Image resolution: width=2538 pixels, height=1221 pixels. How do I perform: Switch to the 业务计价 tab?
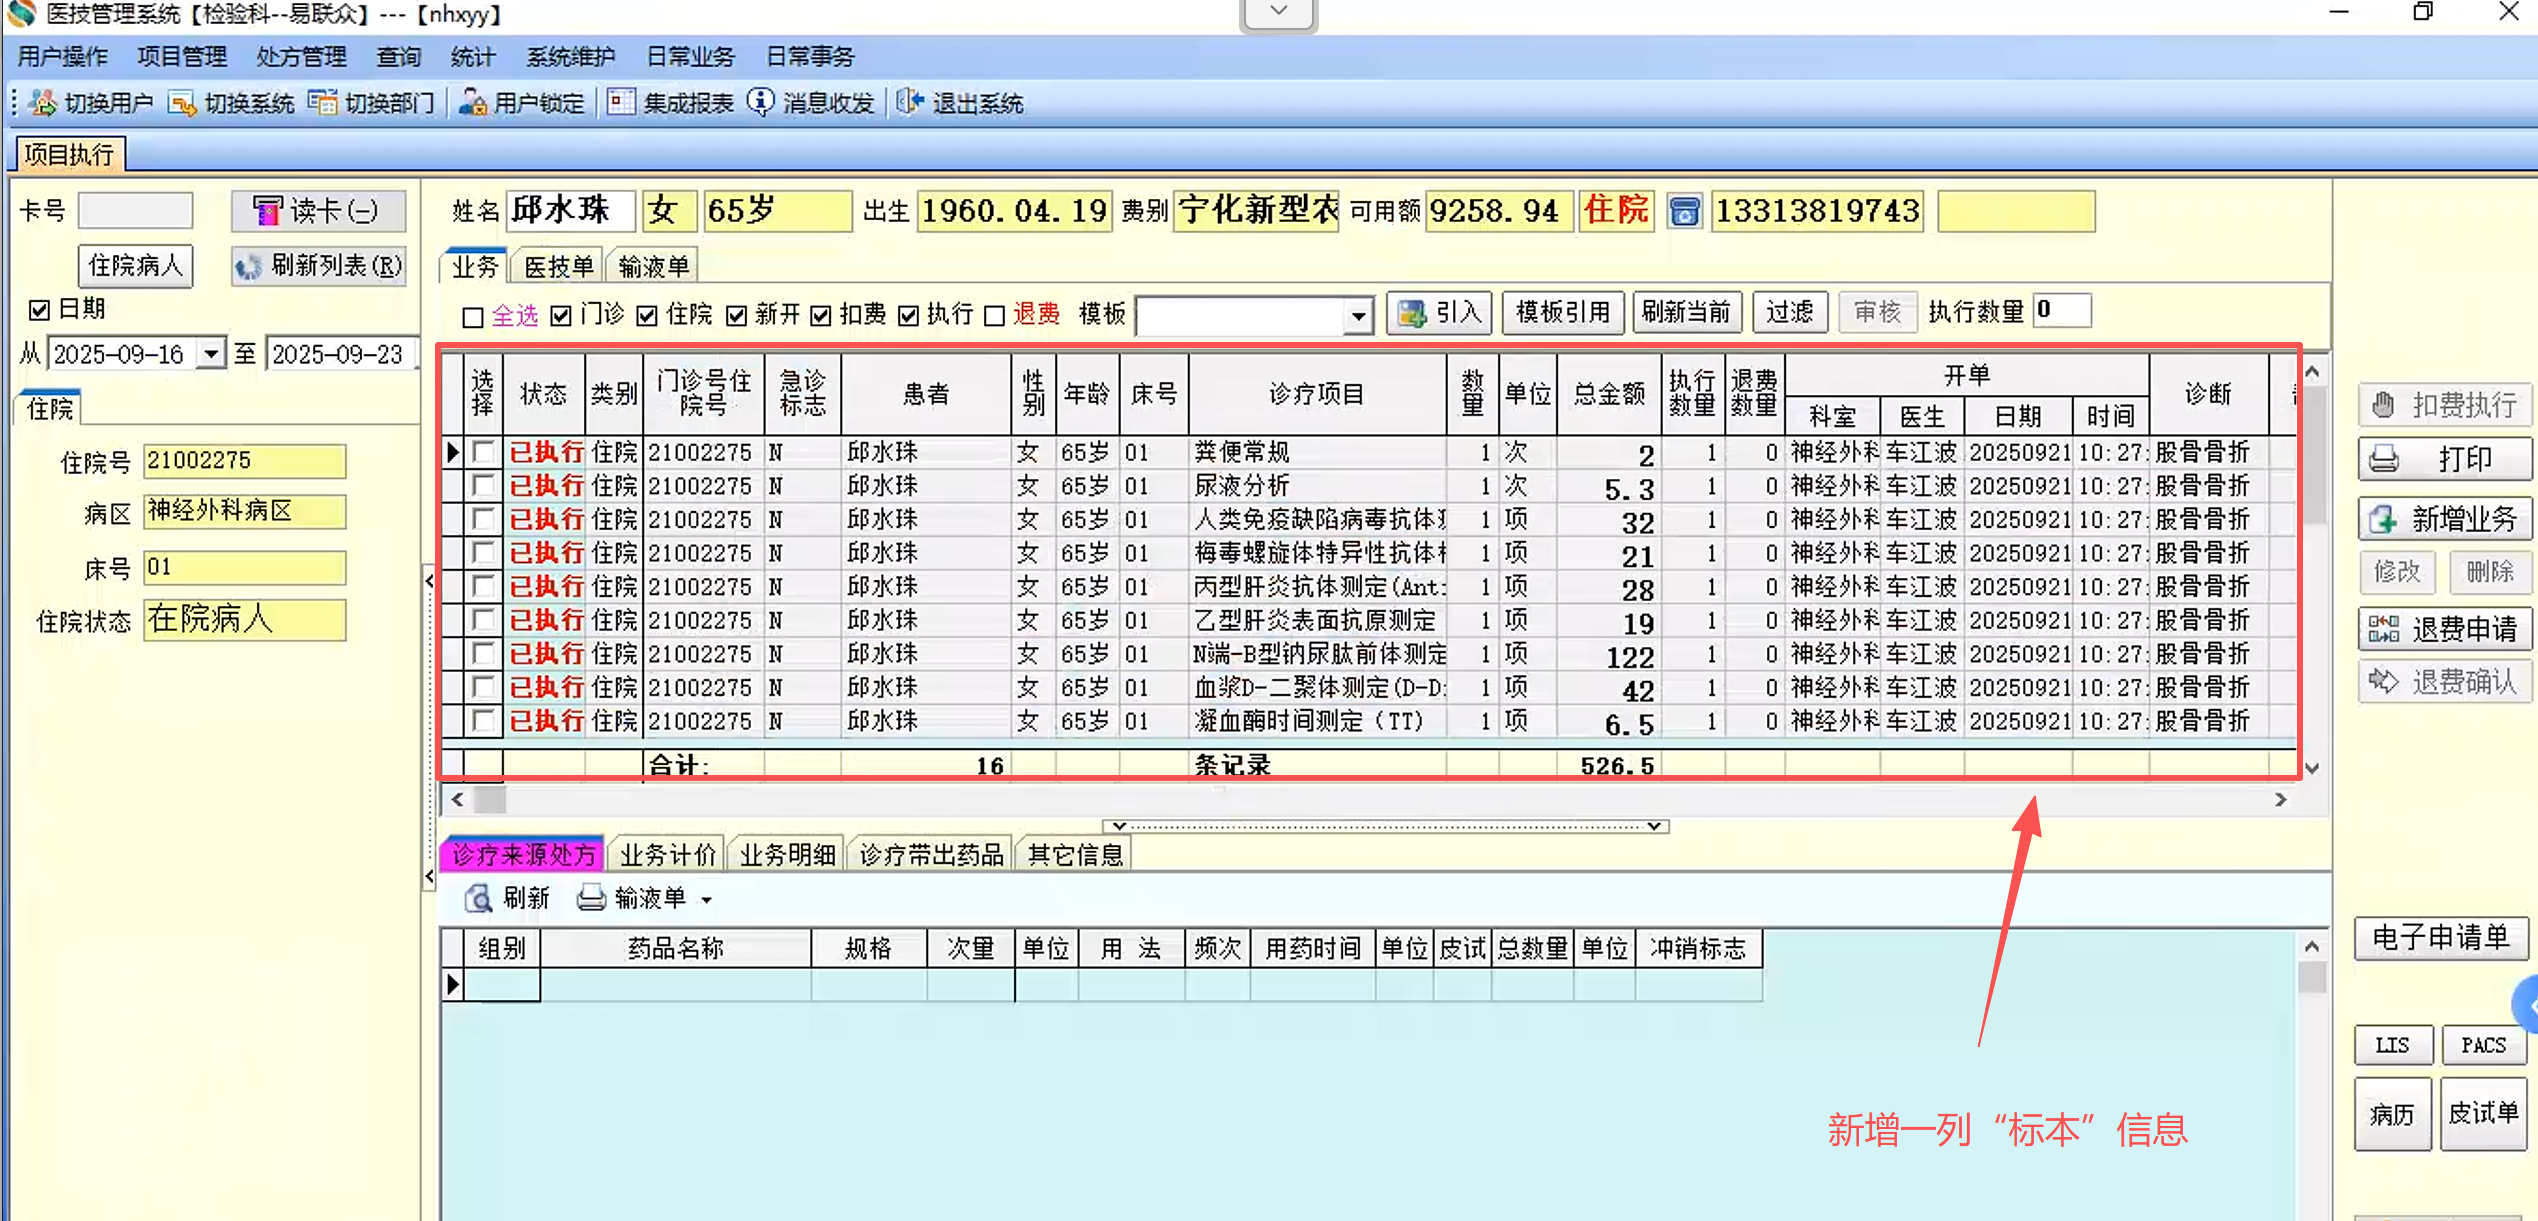[x=668, y=855]
